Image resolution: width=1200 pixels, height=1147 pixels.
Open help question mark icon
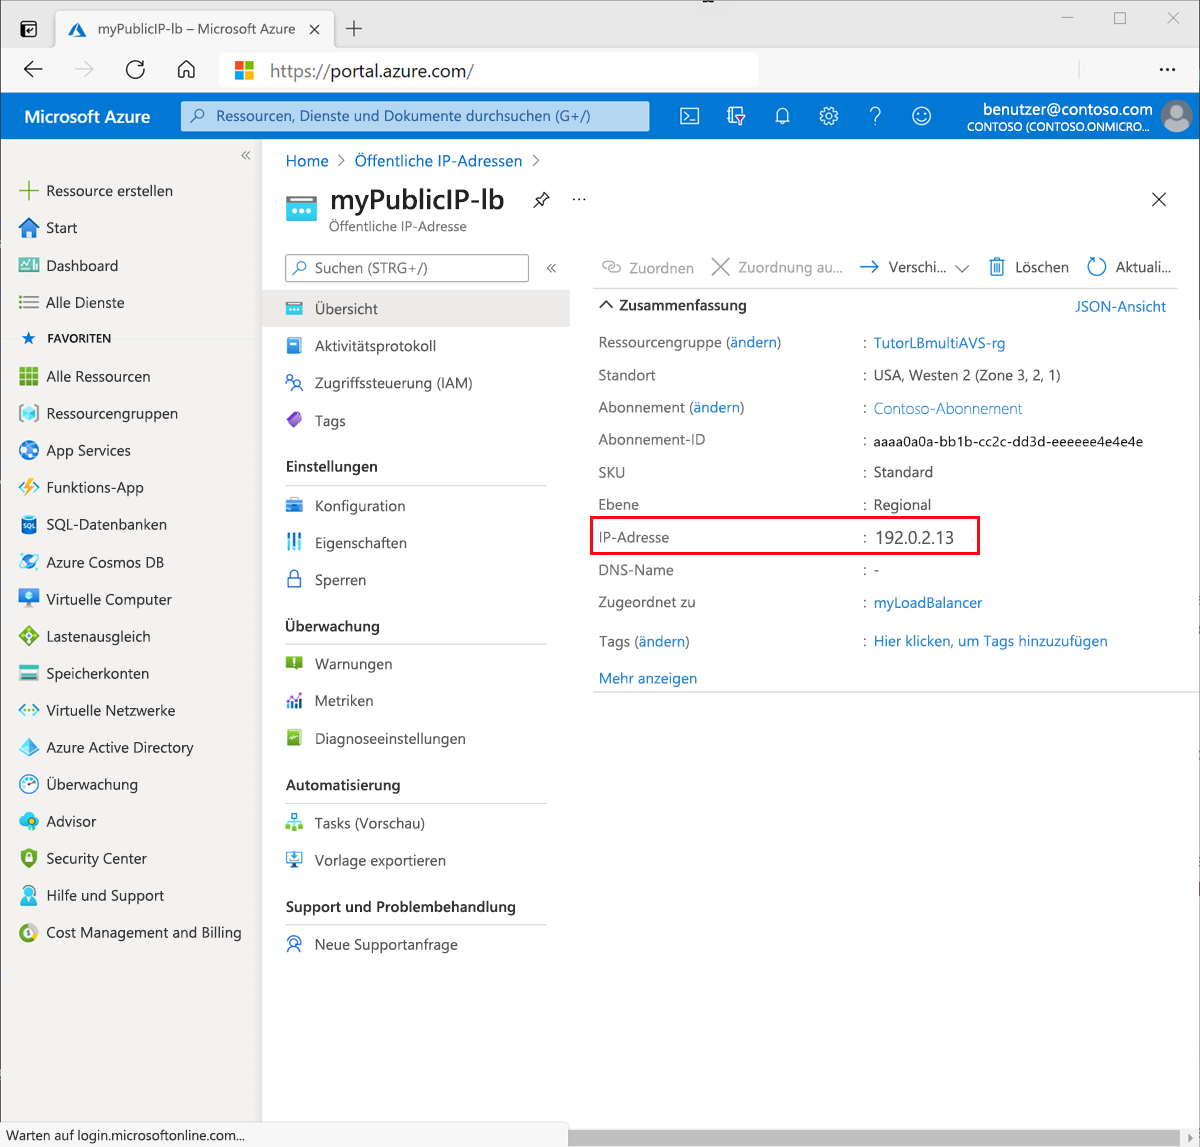[875, 116]
